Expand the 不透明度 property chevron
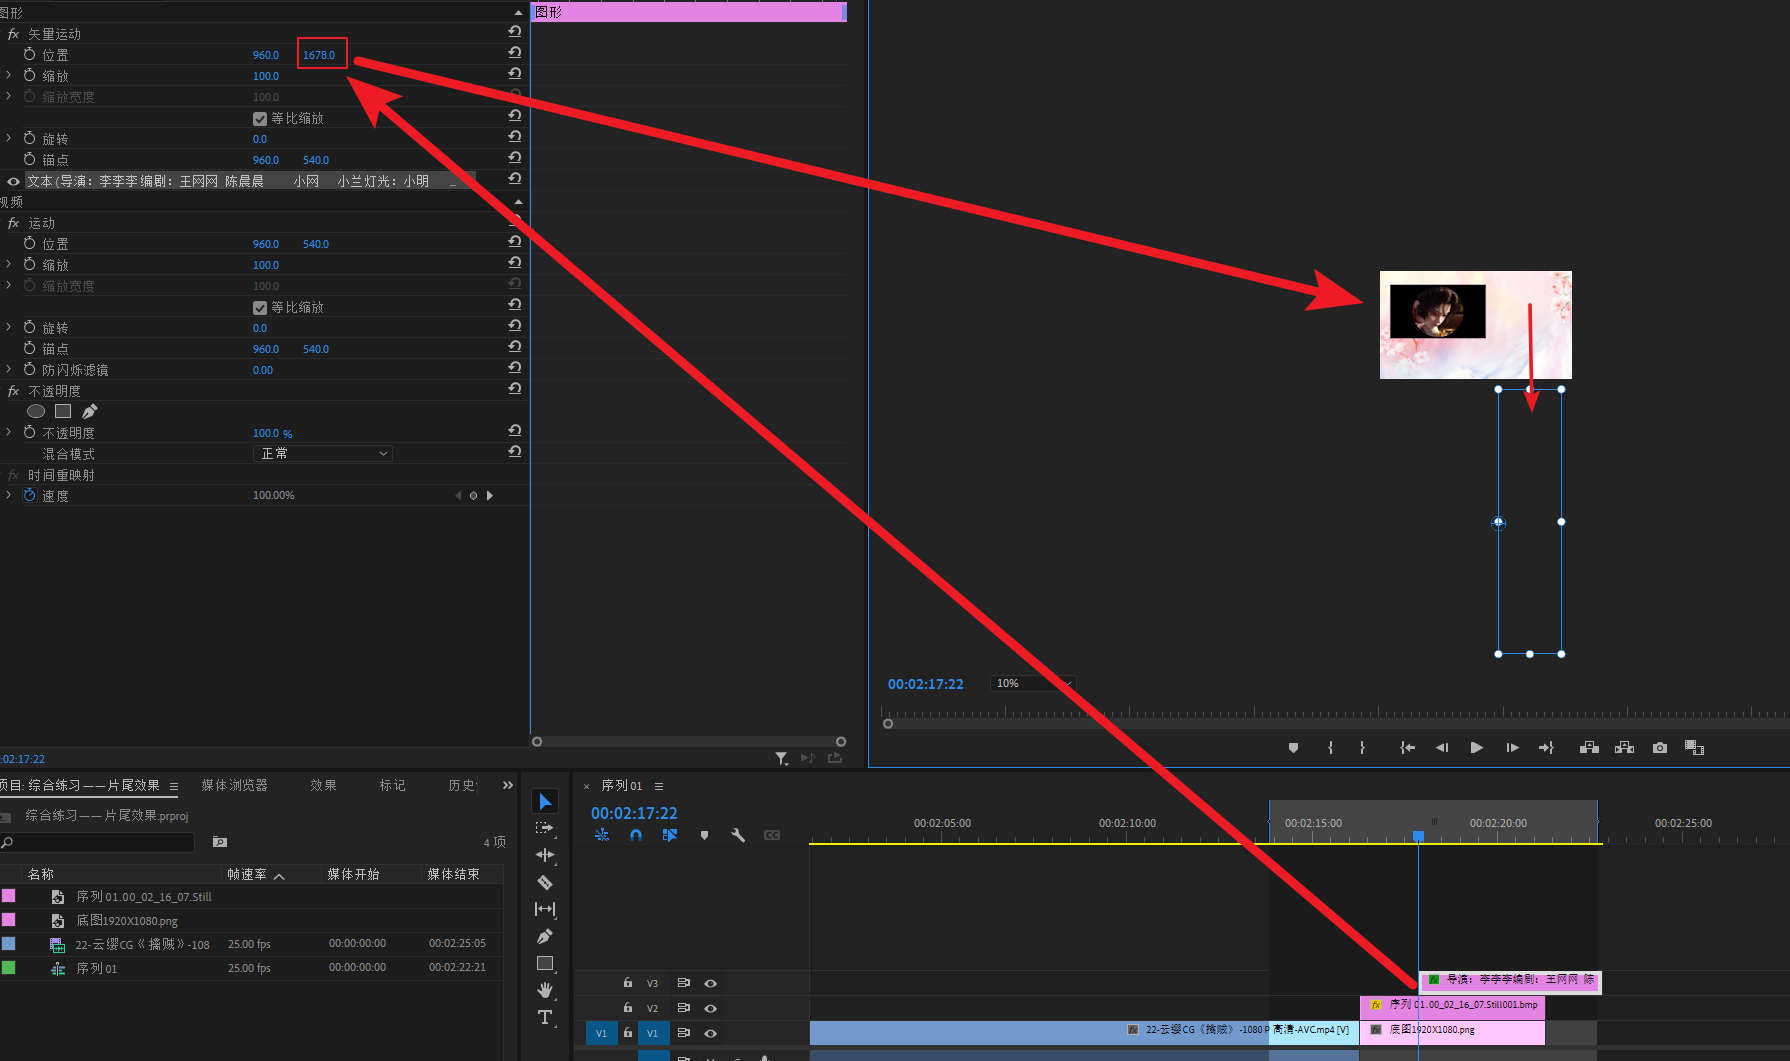 pos(9,433)
